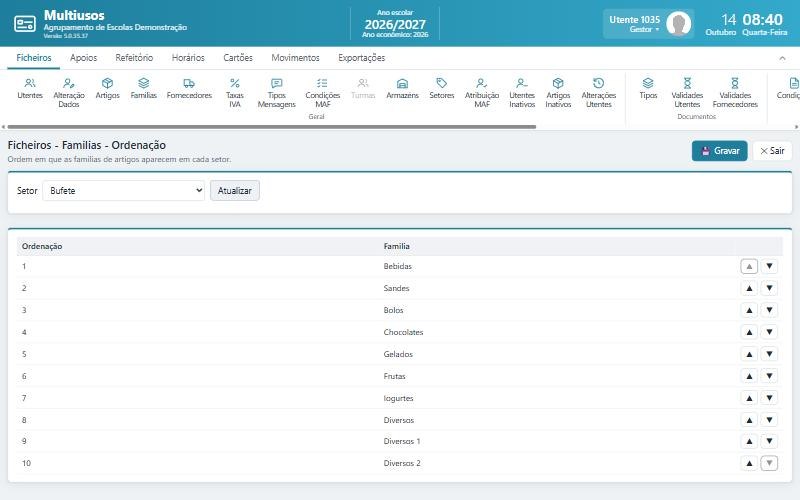Move Diversos row 8 up
800x500 pixels.
pos(749,420)
